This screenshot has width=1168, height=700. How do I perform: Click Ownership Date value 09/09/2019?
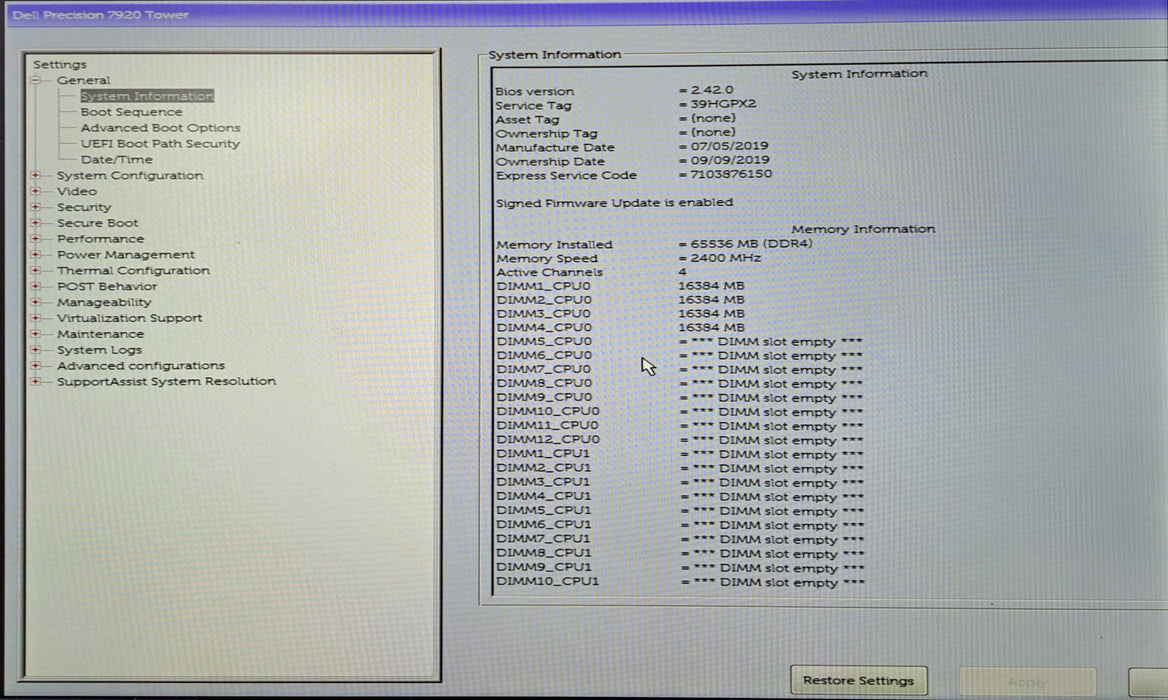(729, 160)
